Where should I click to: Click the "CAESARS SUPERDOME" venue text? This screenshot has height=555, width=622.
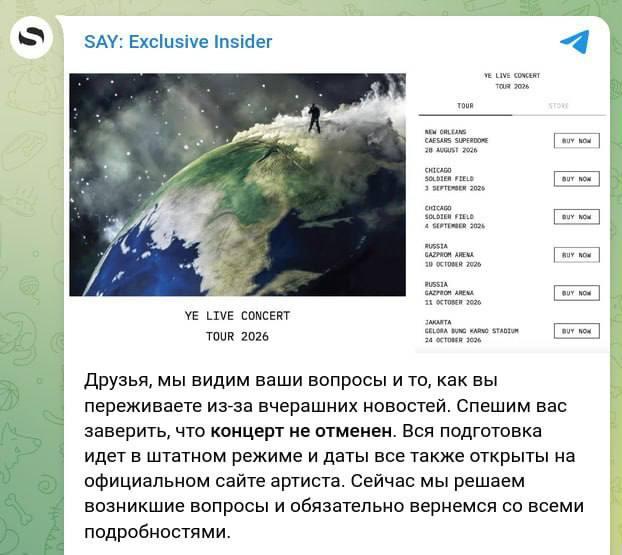click(x=456, y=140)
